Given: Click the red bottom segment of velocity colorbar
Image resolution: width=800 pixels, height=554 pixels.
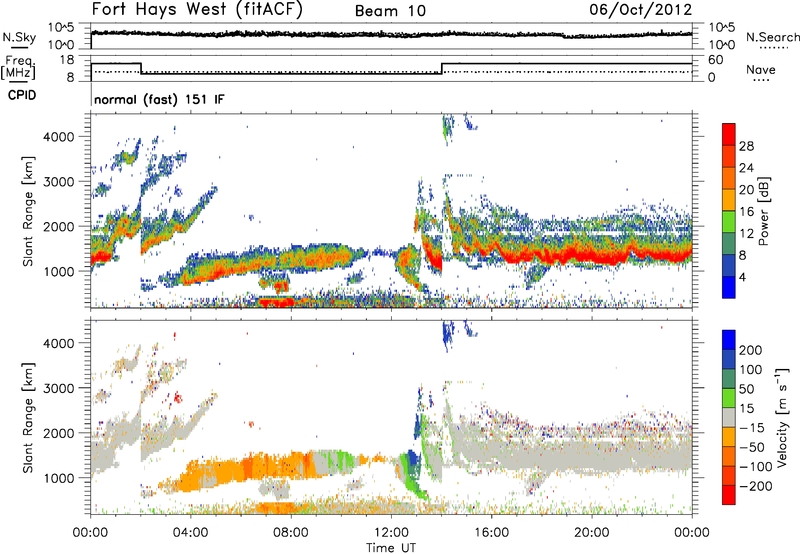Looking at the screenshot, I should pyautogui.click(x=729, y=495).
